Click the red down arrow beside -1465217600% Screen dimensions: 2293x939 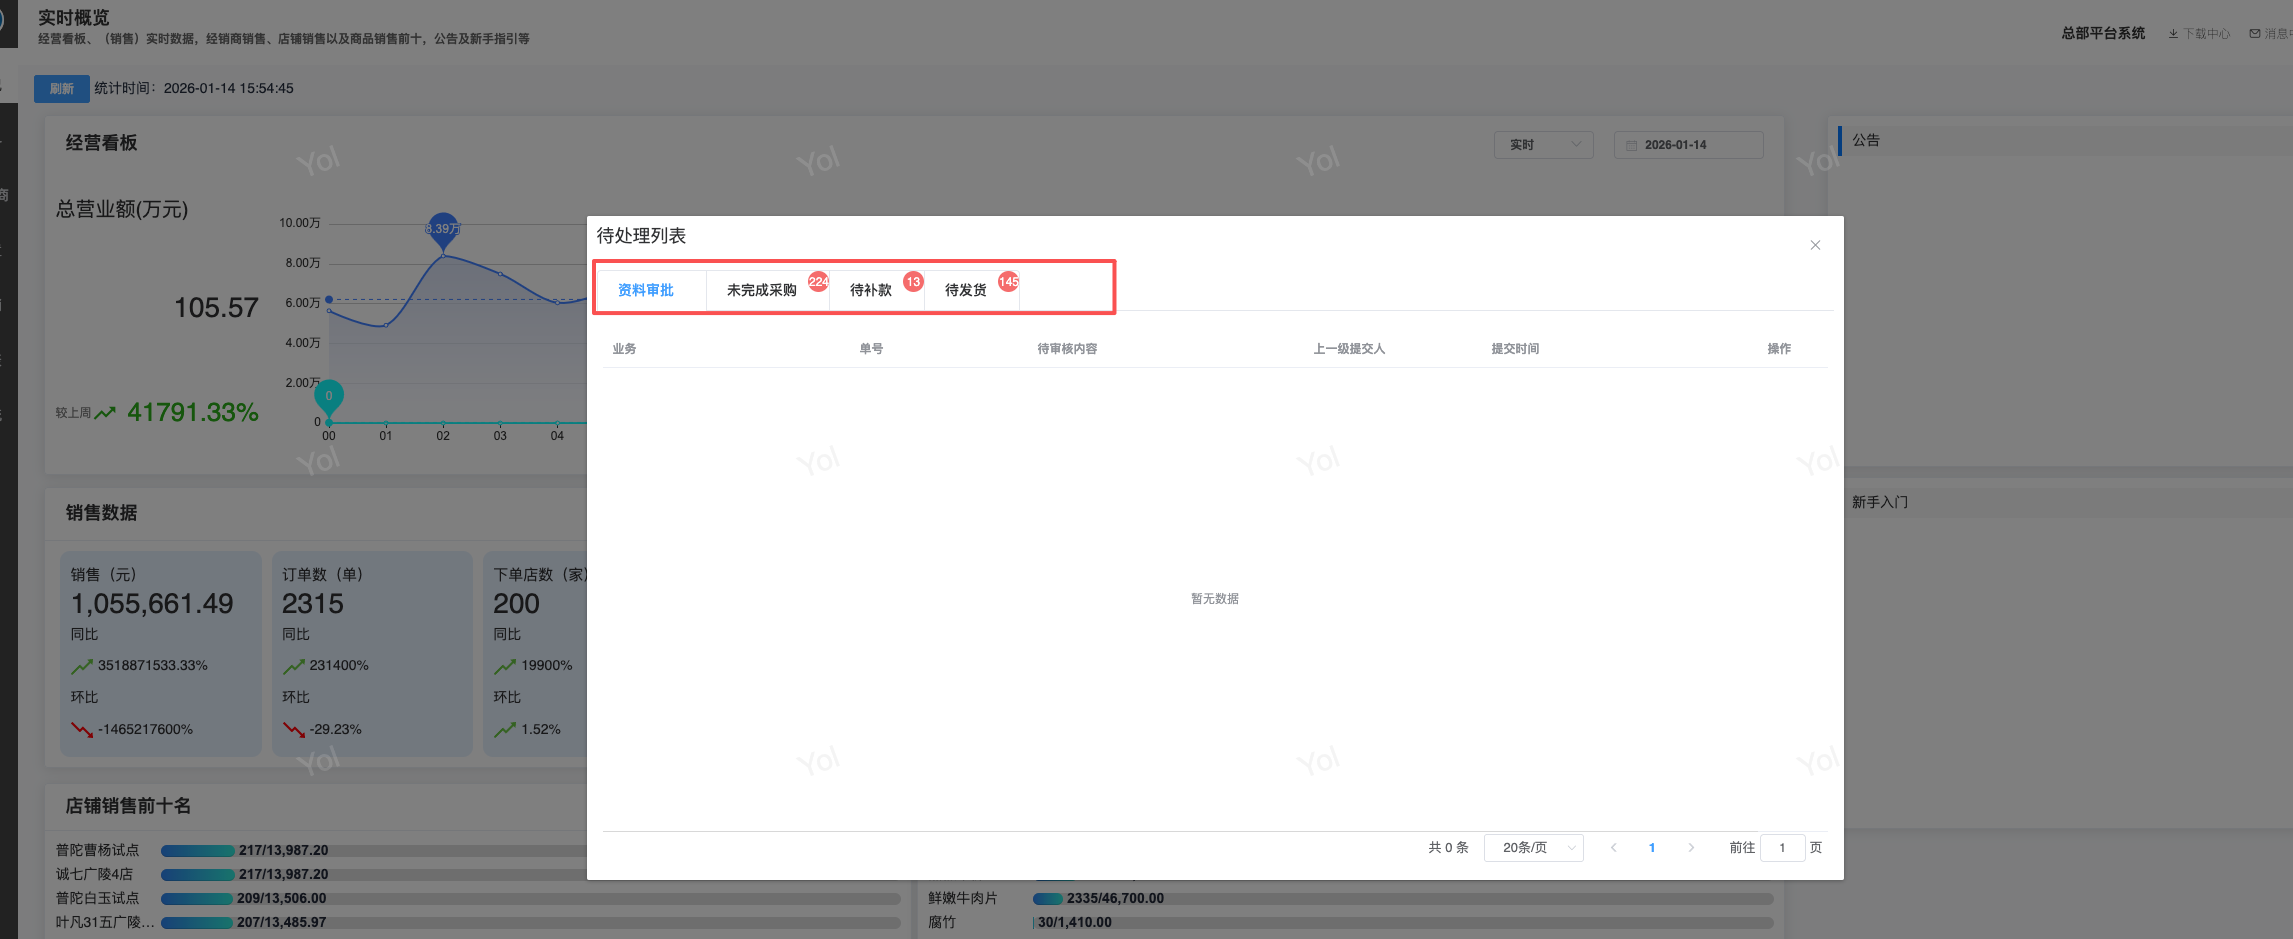[x=82, y=730]
